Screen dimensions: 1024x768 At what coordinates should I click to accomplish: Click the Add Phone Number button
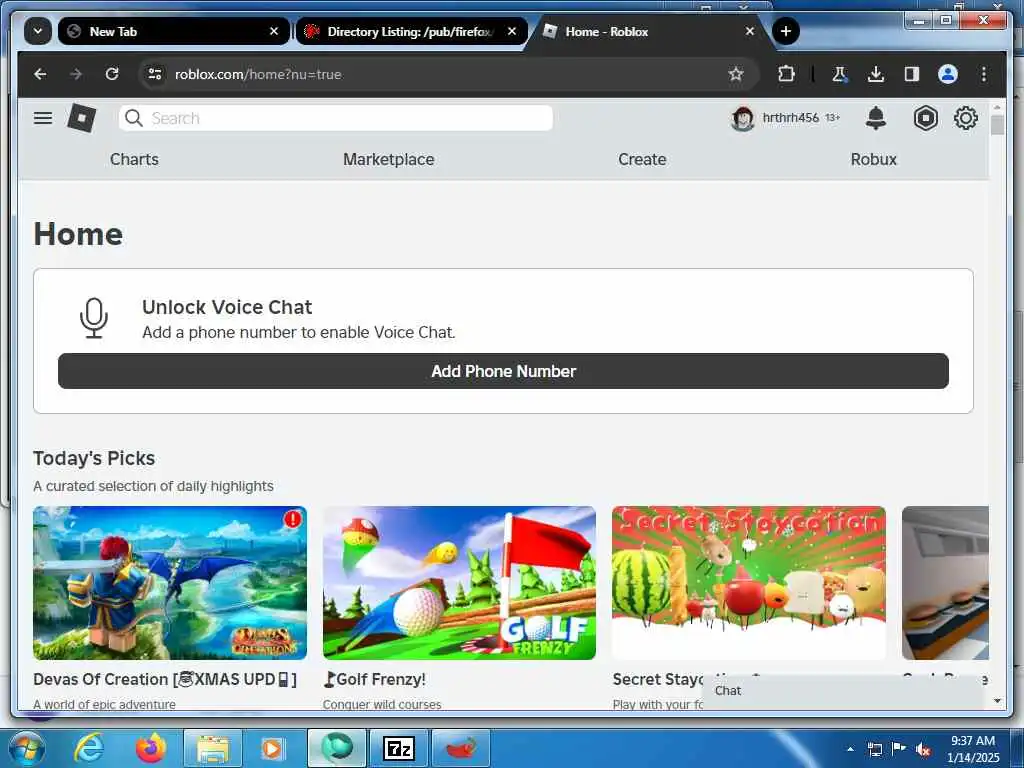click(x=503, y=371)
